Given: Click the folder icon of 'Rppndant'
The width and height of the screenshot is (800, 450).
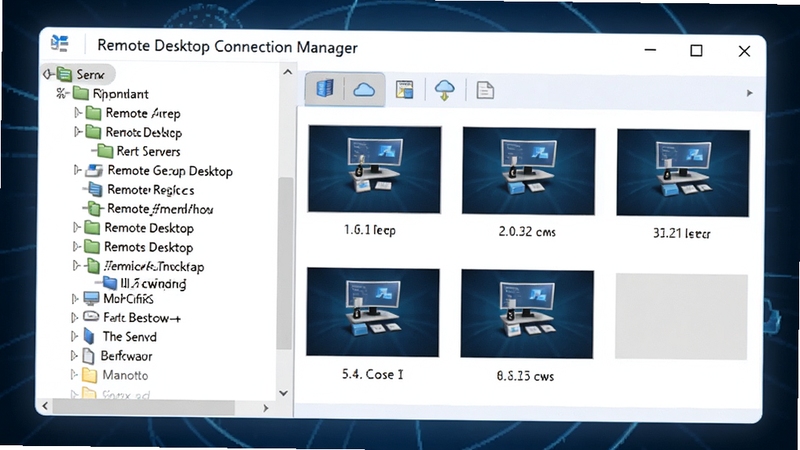Looking at the screenshot, I should [81, 93].
